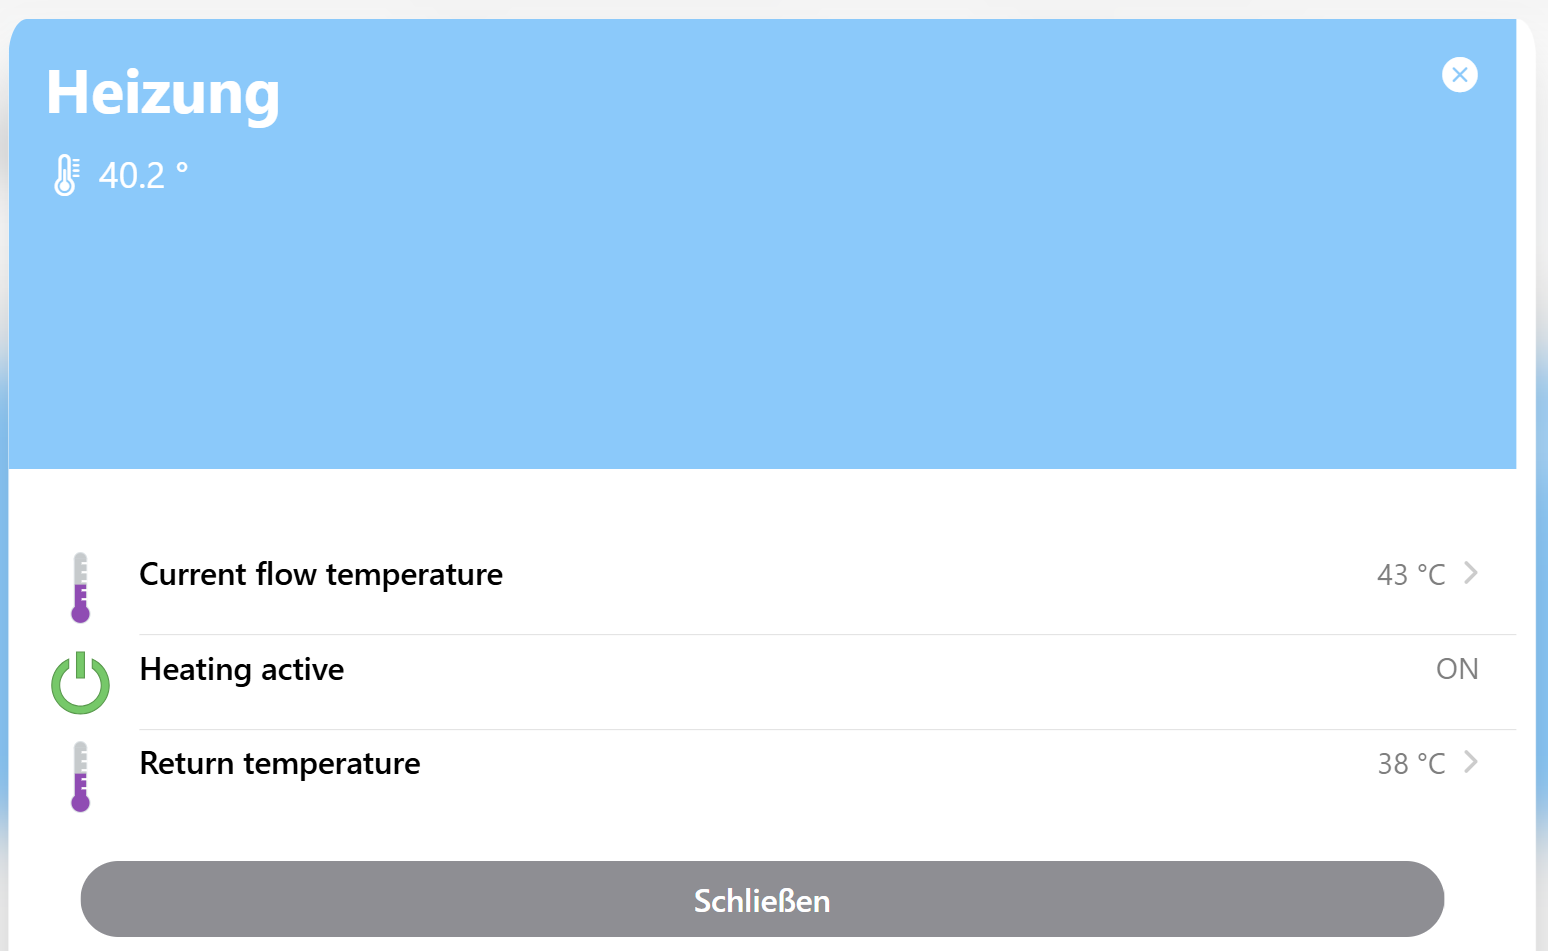Expand flow temperature details via chevron

pos(1471,573)
